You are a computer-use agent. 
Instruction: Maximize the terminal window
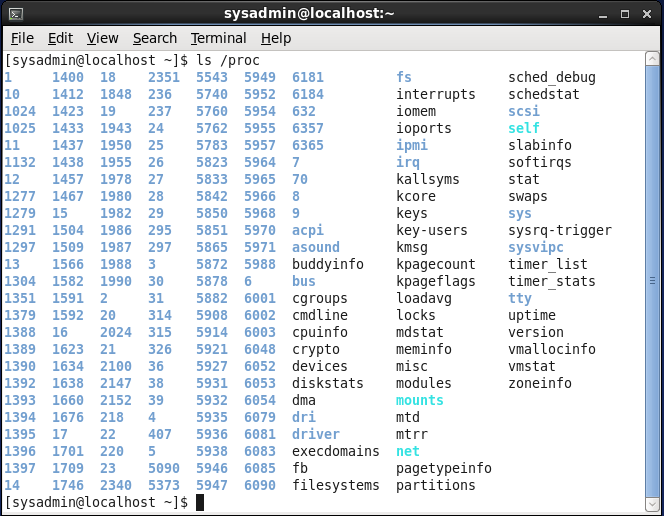pos(625,14)
